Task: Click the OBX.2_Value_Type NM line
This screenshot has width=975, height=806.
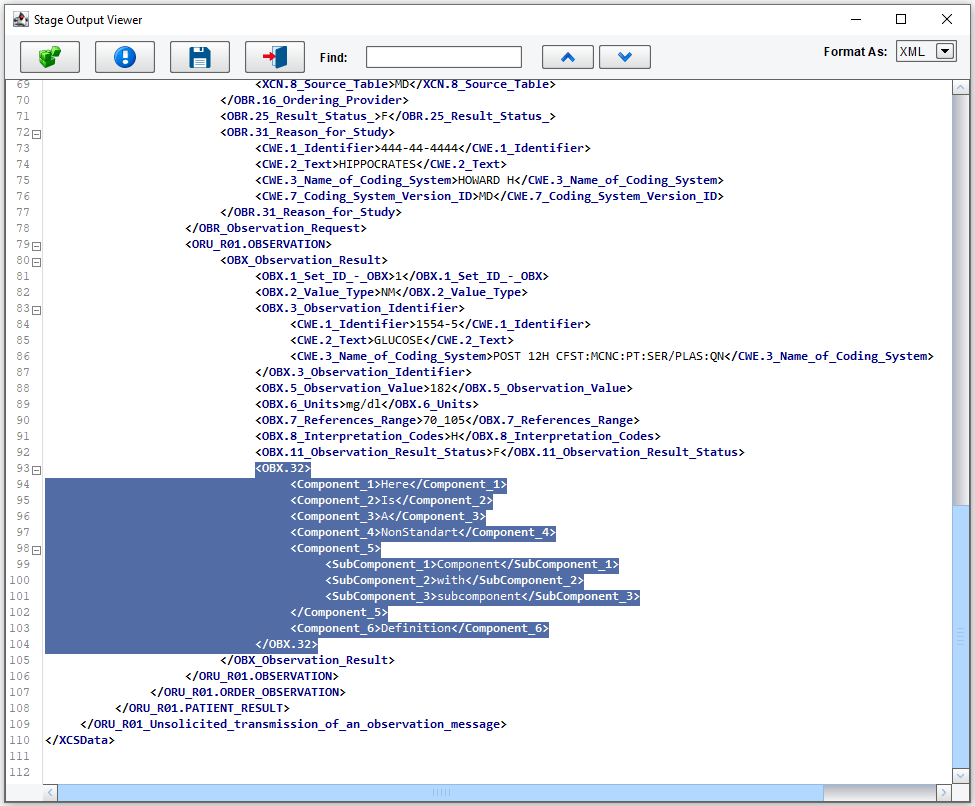Action: (391, 292)
